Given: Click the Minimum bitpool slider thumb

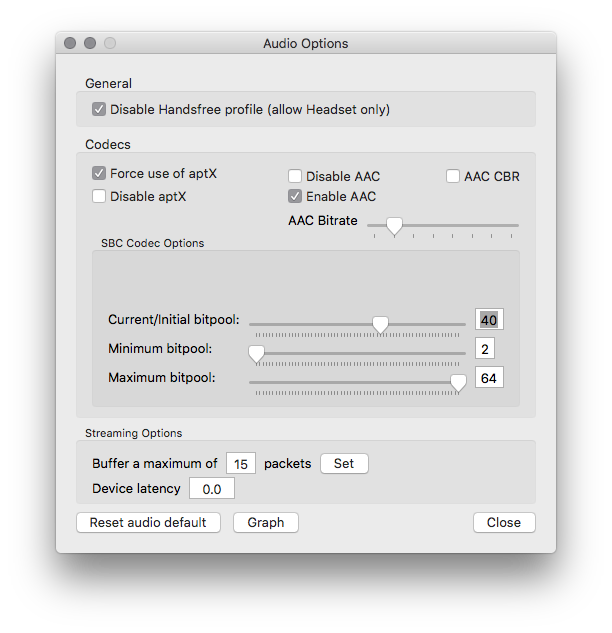Looking at the screenshot, I should tap(256, 354).
